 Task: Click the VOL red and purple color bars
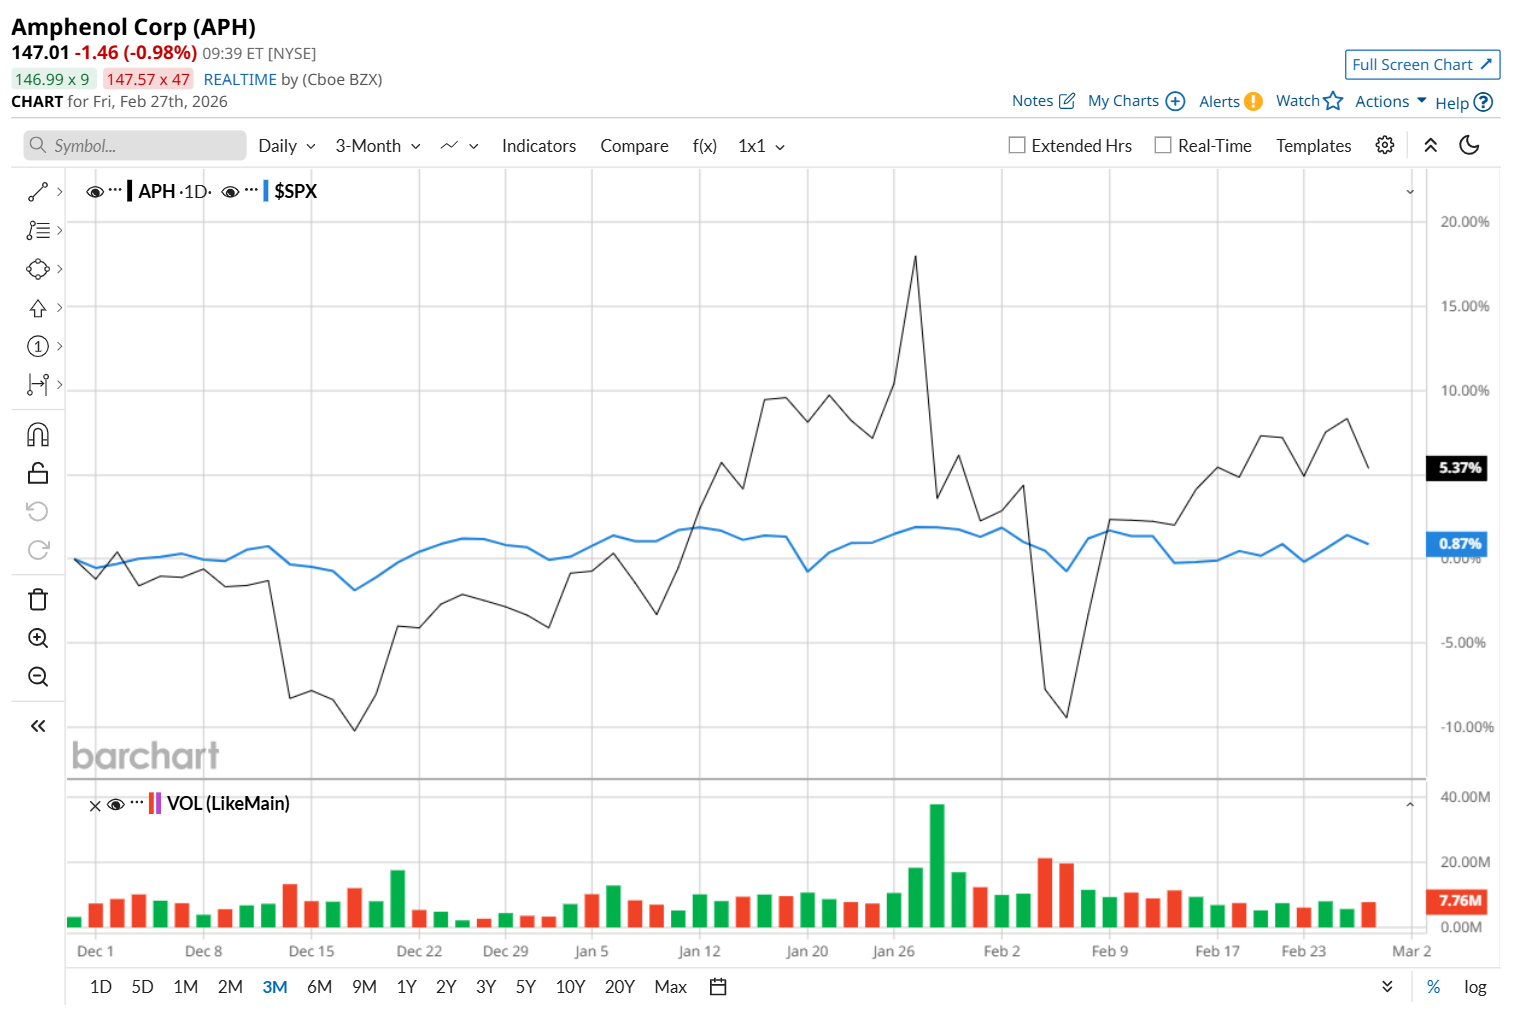[x=155, y=803]
